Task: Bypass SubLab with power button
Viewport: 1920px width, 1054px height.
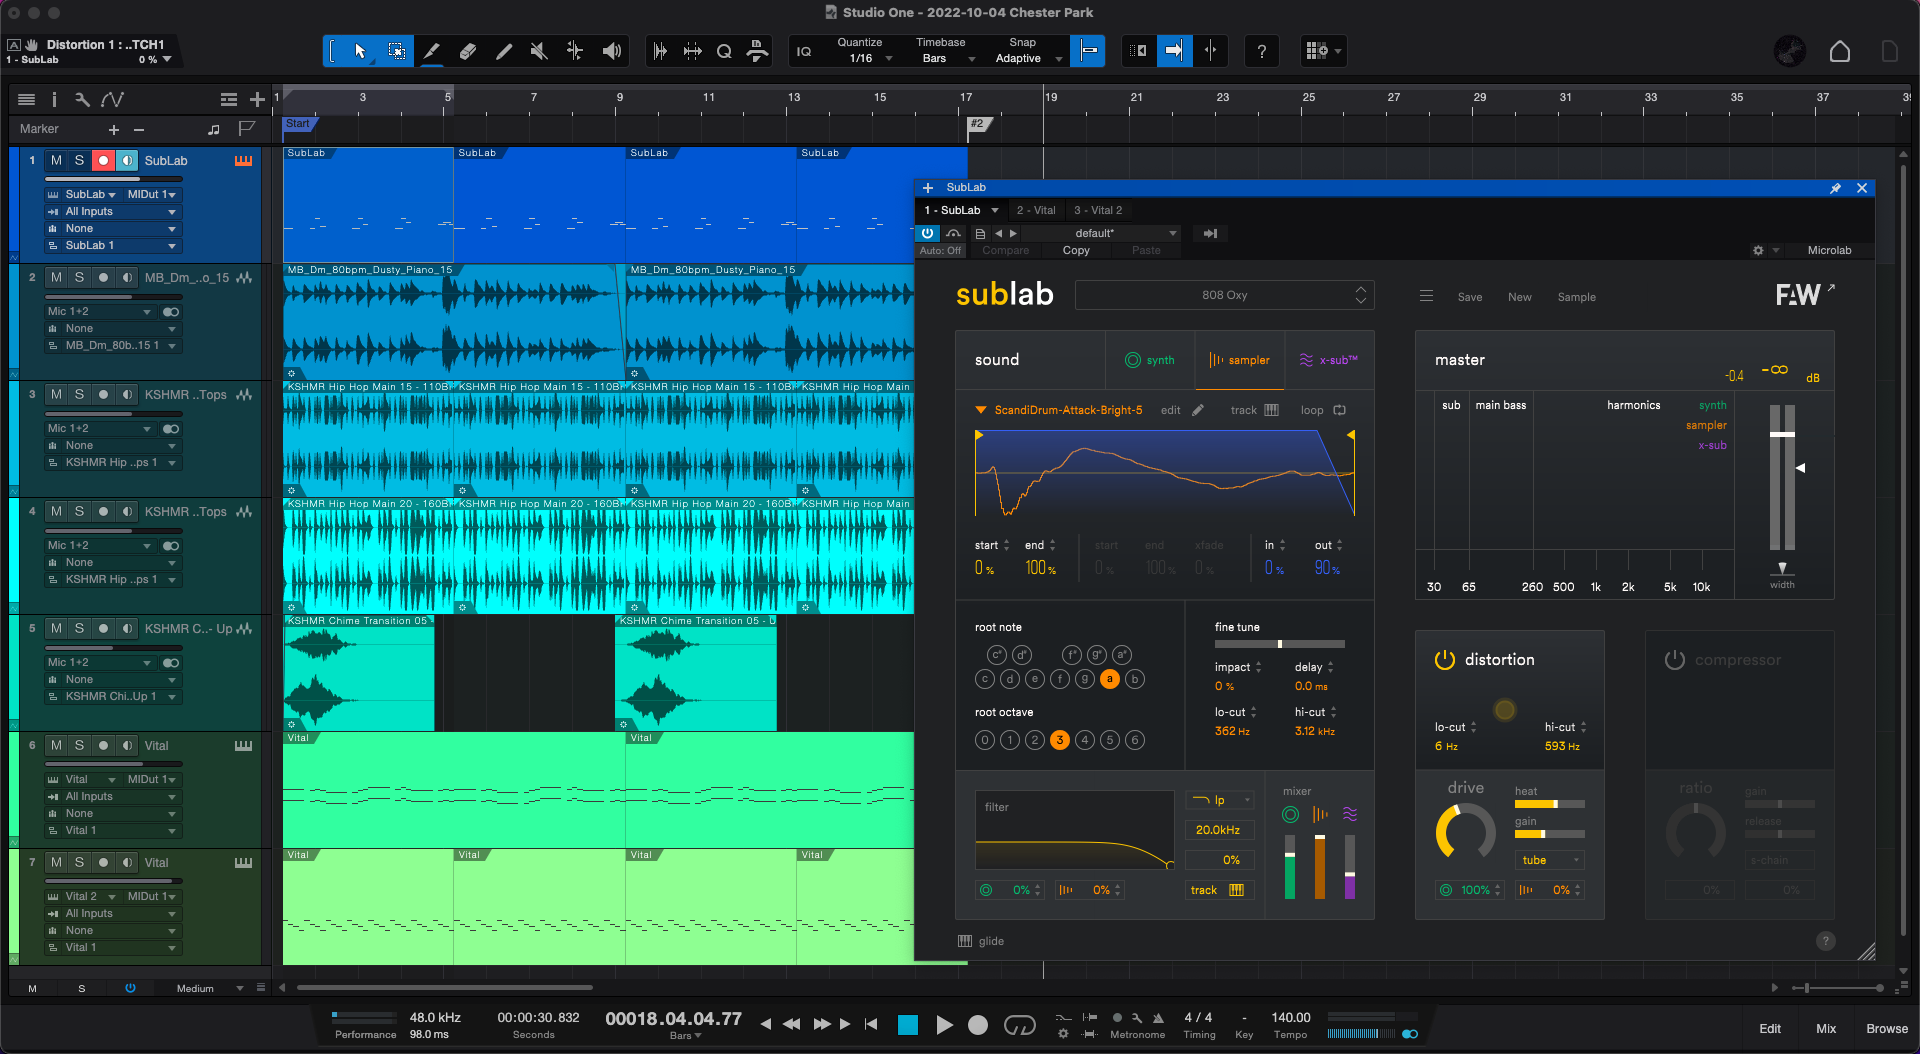Action: coord(928,233)
